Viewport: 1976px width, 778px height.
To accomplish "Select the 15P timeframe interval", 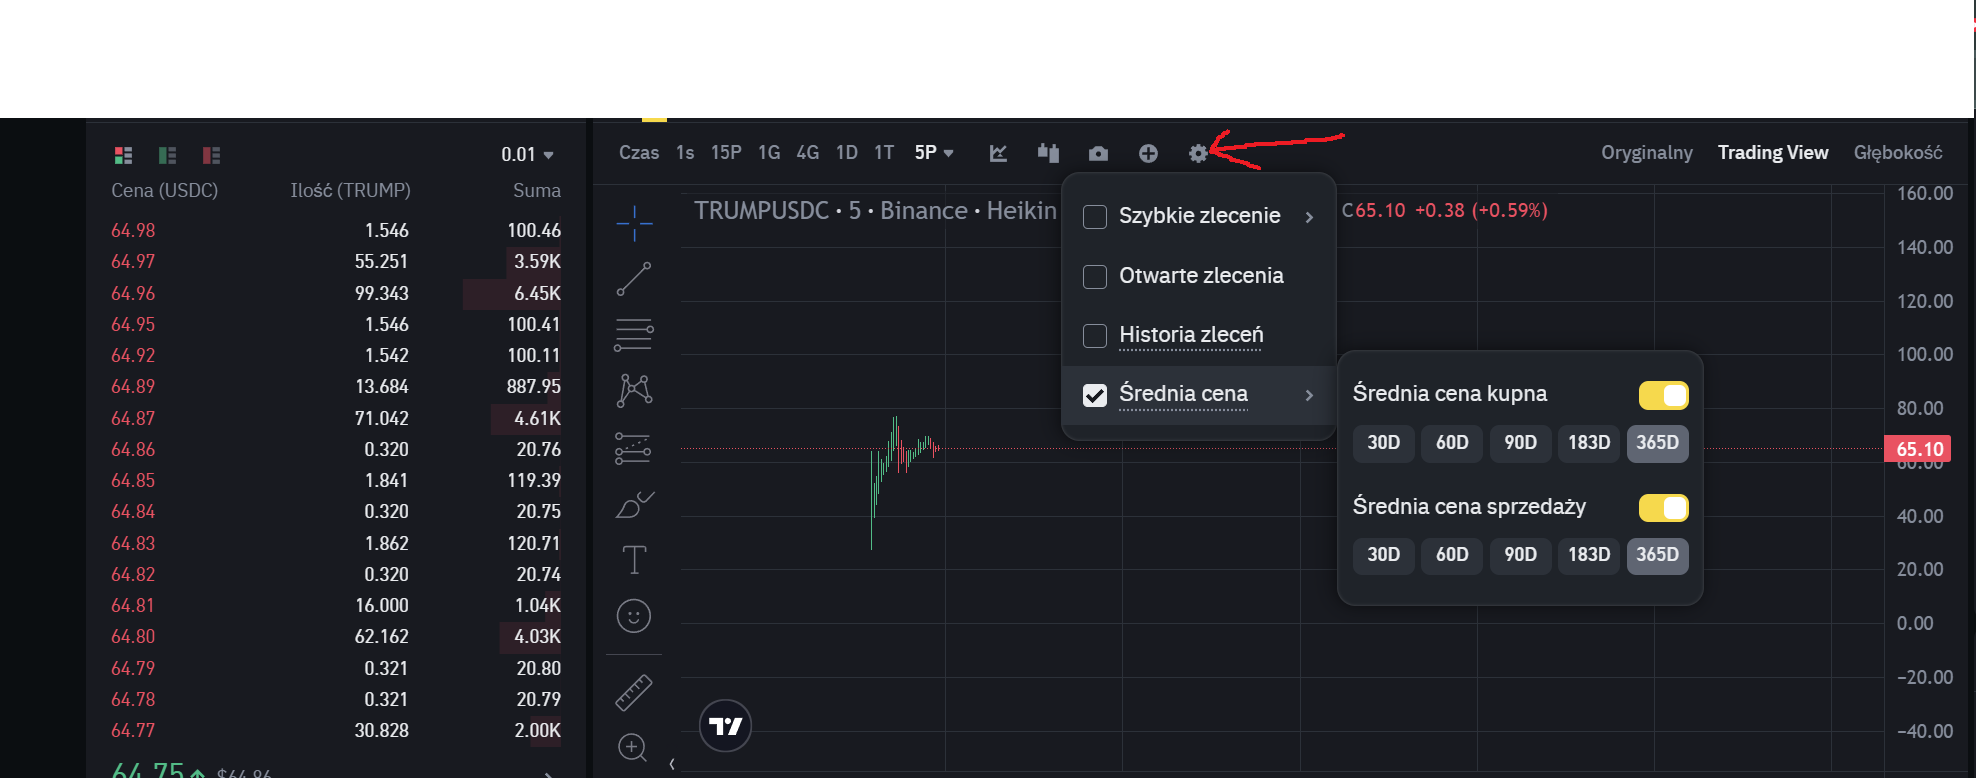I will (726, 153).
